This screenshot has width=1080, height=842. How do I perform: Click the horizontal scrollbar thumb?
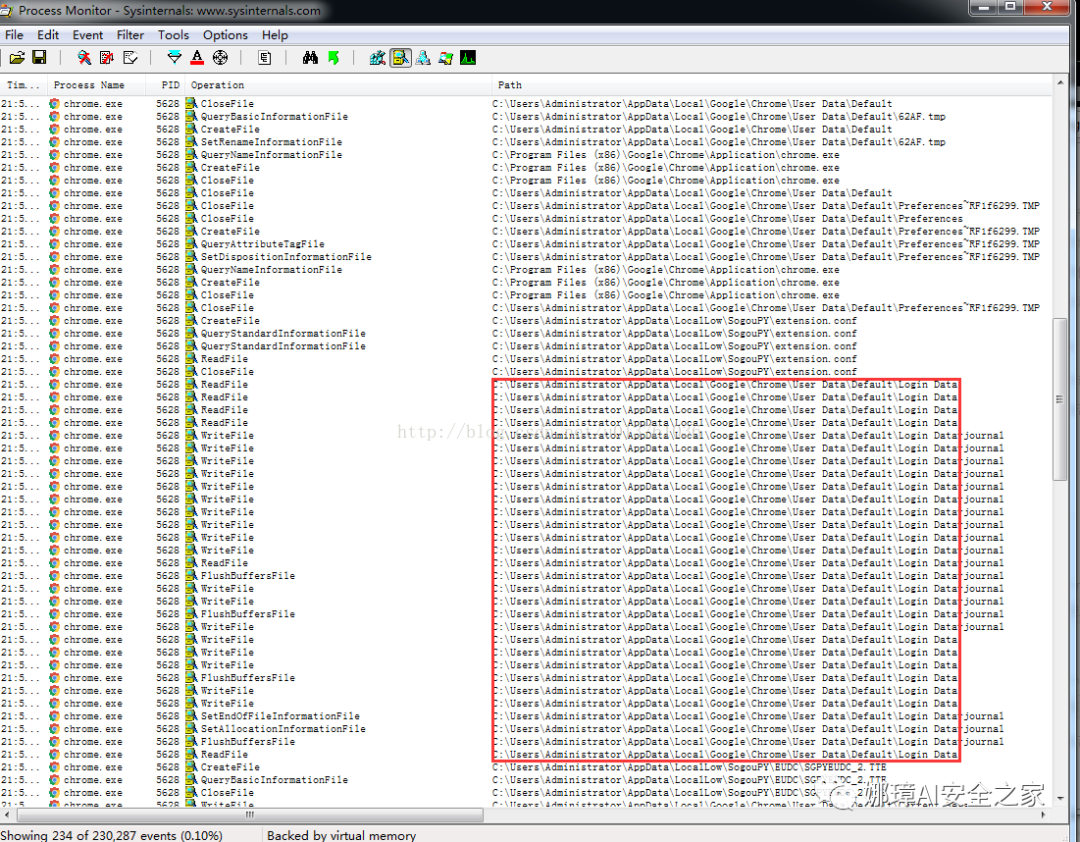coord(250,815)
